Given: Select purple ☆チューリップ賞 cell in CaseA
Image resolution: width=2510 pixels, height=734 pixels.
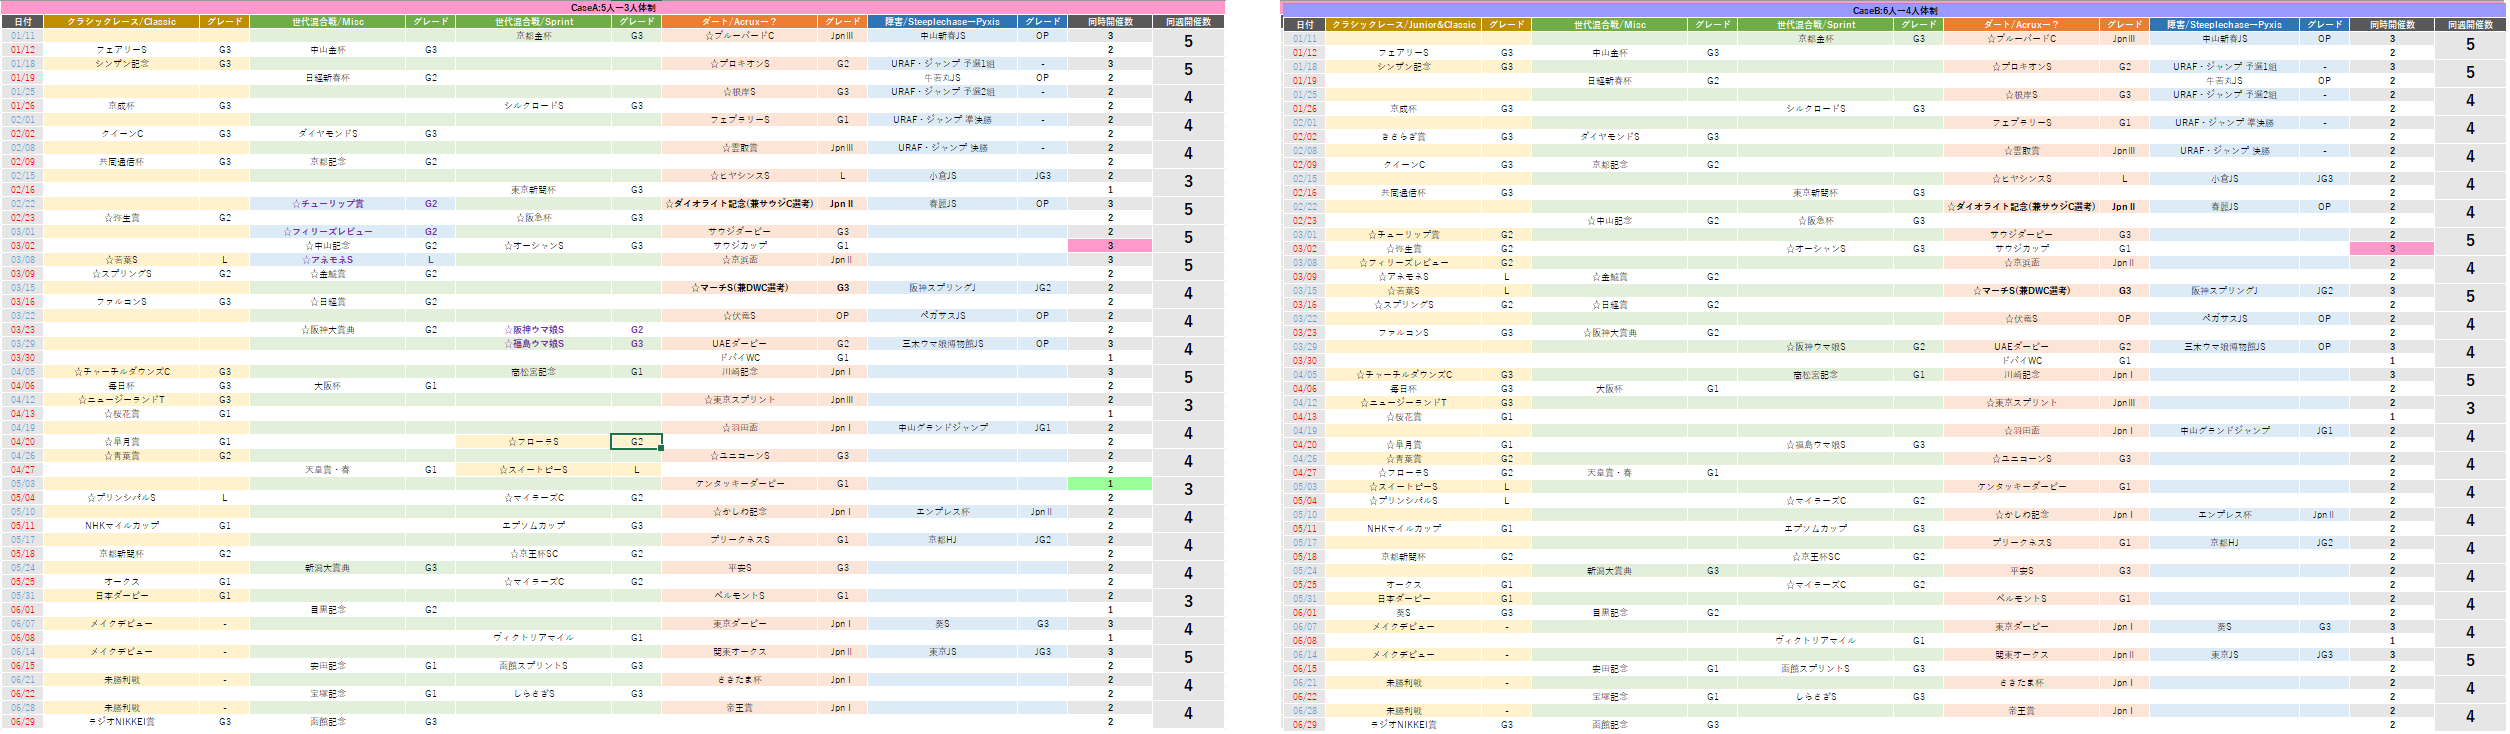Looking at the screenshot, I should point(328,203).
